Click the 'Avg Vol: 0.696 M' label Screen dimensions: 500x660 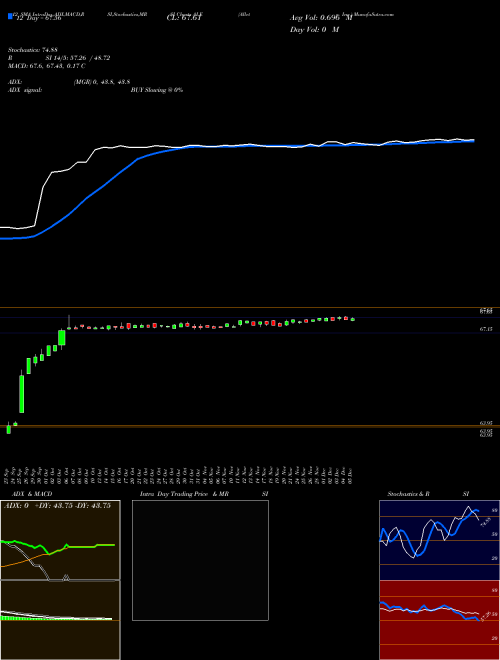321,18
